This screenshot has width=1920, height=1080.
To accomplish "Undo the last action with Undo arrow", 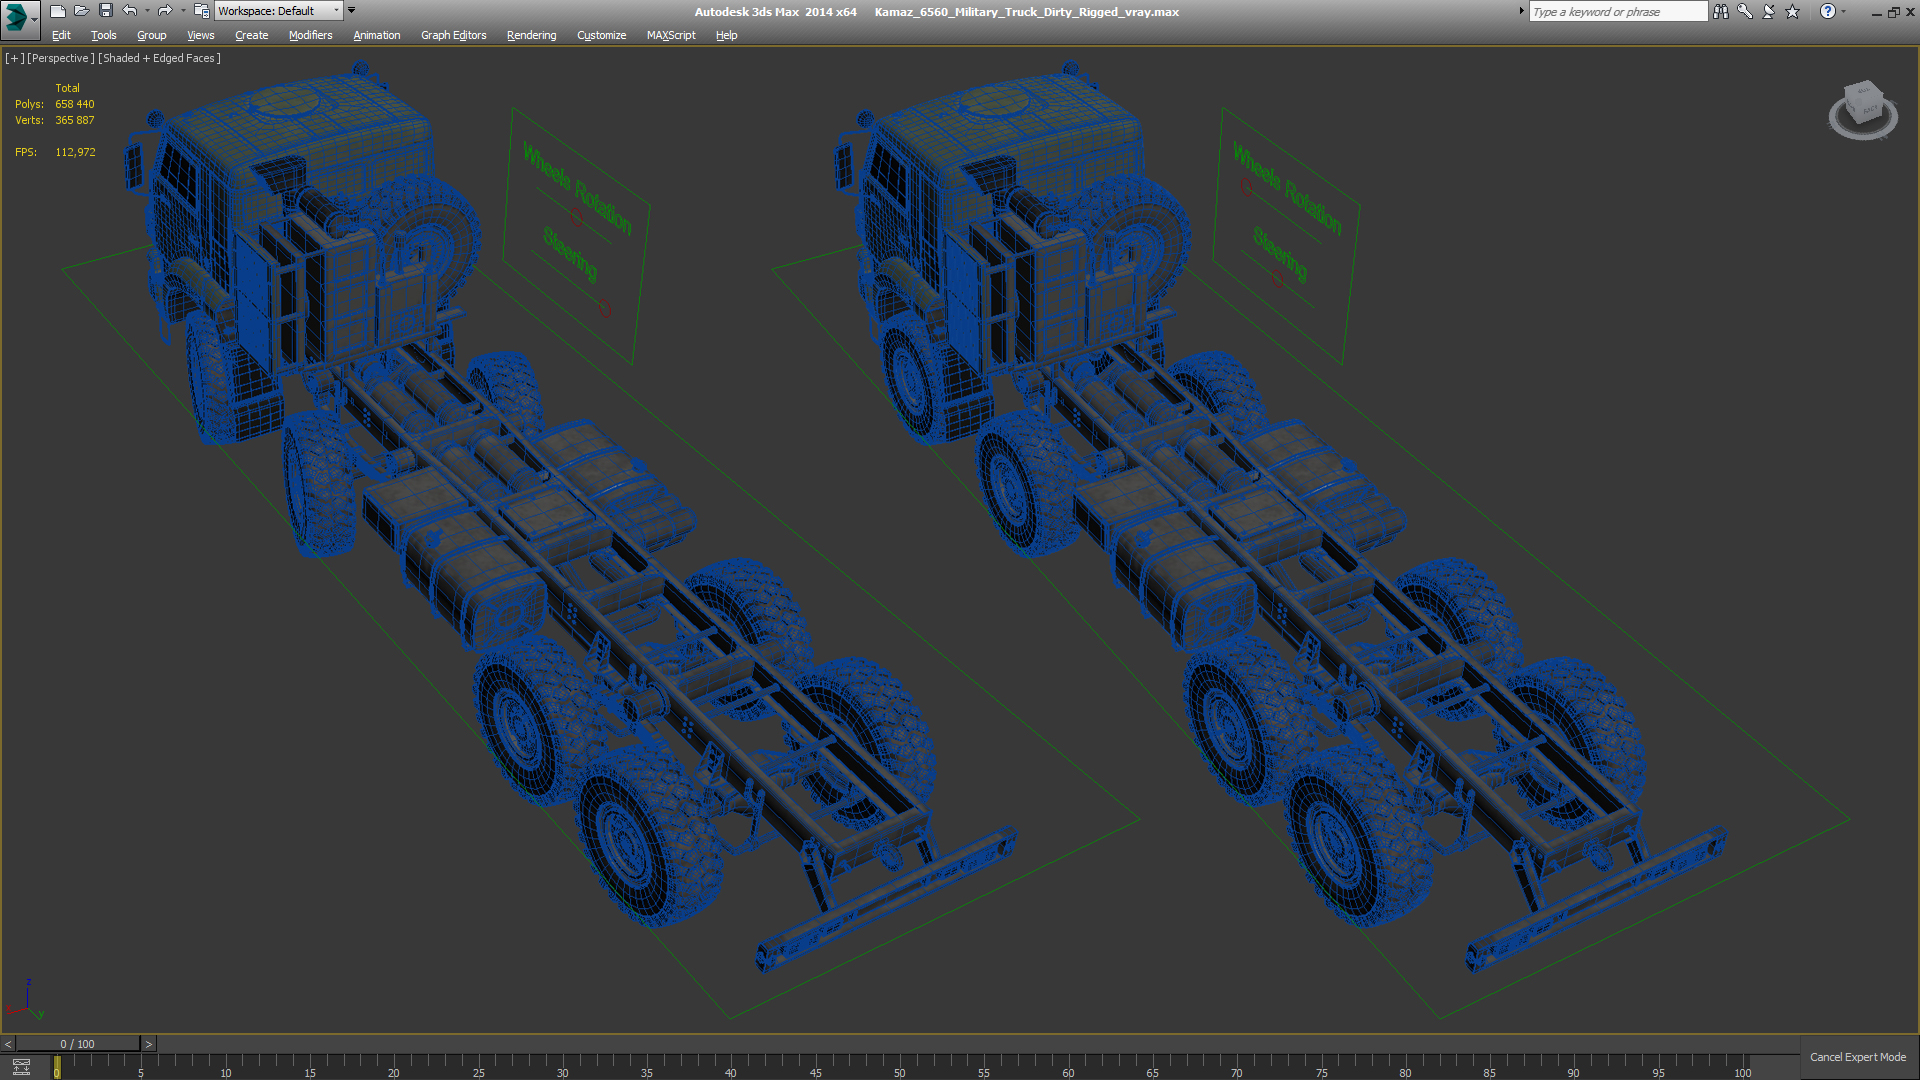I will tap(130, 11).
